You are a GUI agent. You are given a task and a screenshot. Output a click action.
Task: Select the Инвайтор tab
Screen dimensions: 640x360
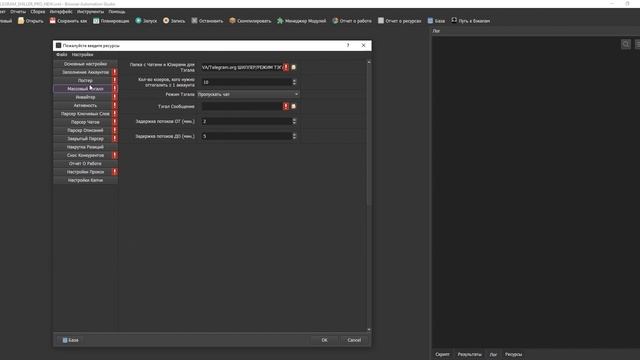[85, 97]
